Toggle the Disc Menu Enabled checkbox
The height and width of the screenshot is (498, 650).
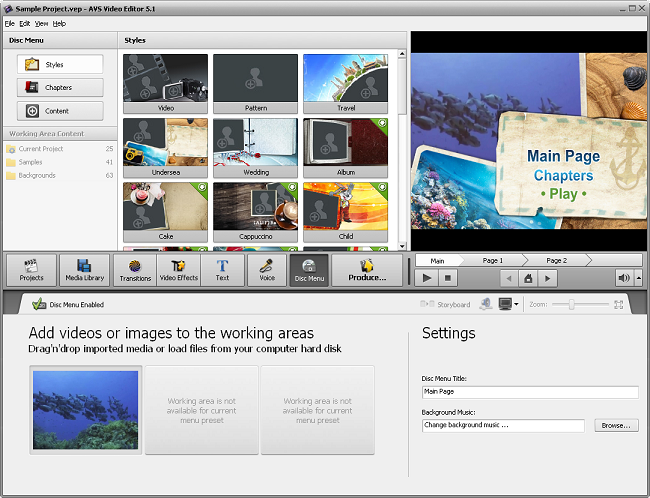pyautogui.click(x=39, y=304)
